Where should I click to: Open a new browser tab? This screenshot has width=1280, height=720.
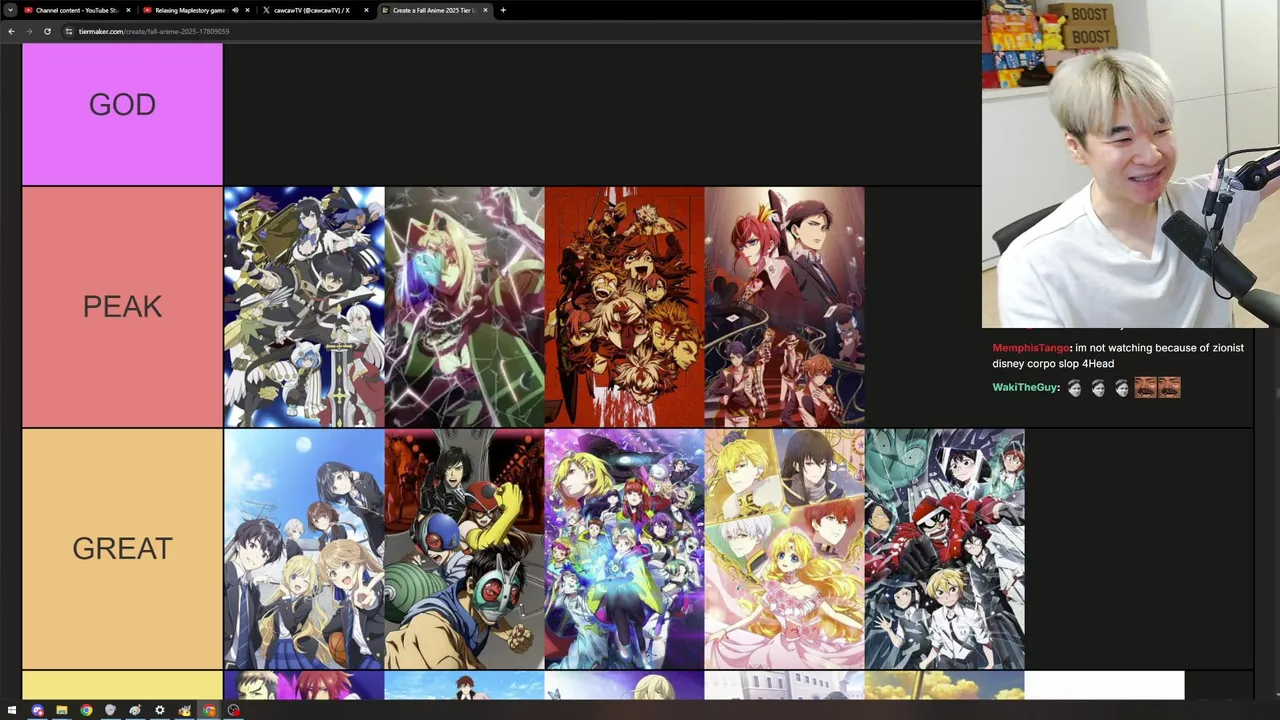[x=503, y=10]
